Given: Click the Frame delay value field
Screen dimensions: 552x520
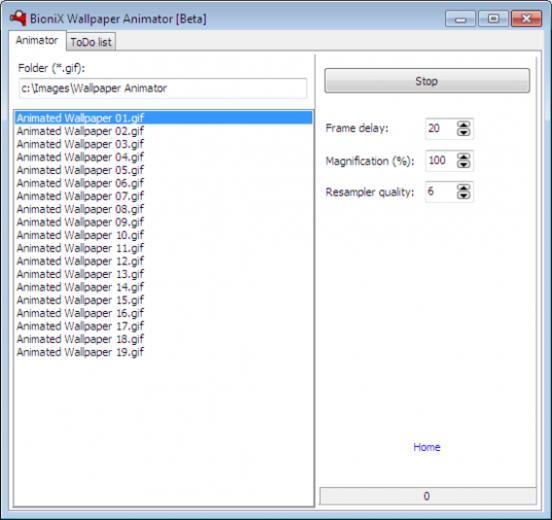Looking at the screenshot, I should (441, 129).
